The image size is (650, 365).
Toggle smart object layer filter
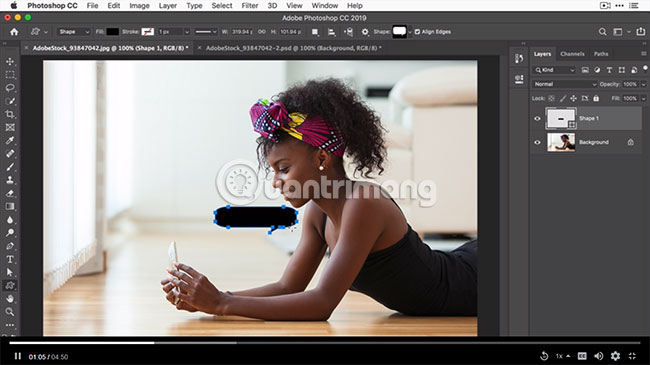[x=634, y=70]
